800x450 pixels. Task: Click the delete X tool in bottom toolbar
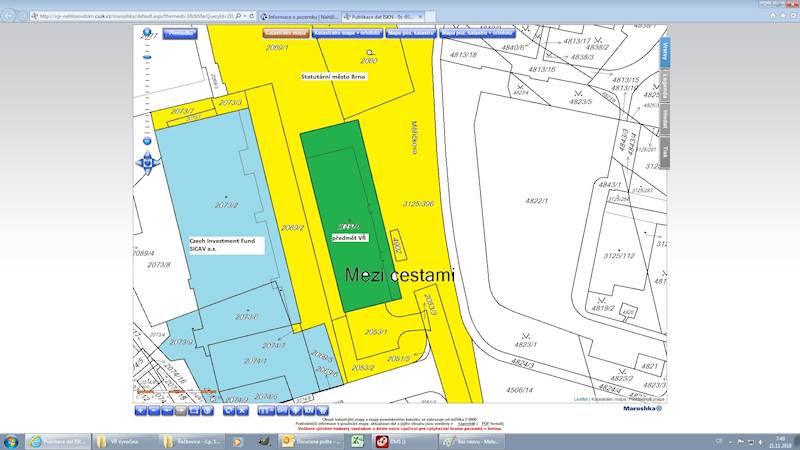pyautogui.click(x=242, y=409)
